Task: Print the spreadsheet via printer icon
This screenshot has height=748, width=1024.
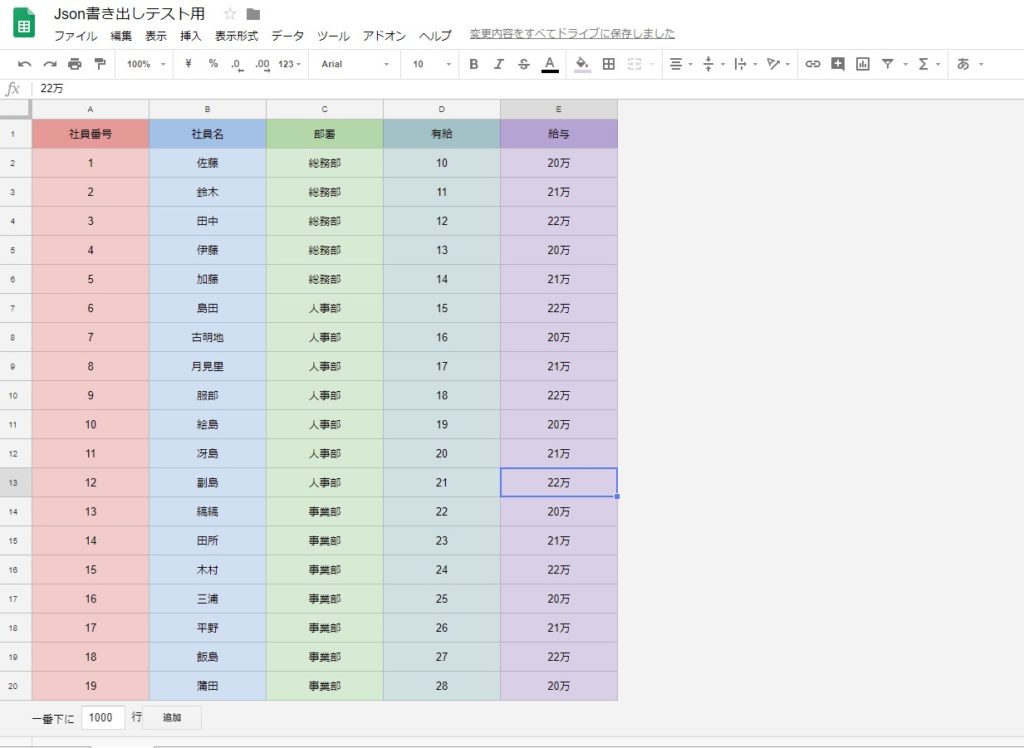Action: [x=74, y=64]
